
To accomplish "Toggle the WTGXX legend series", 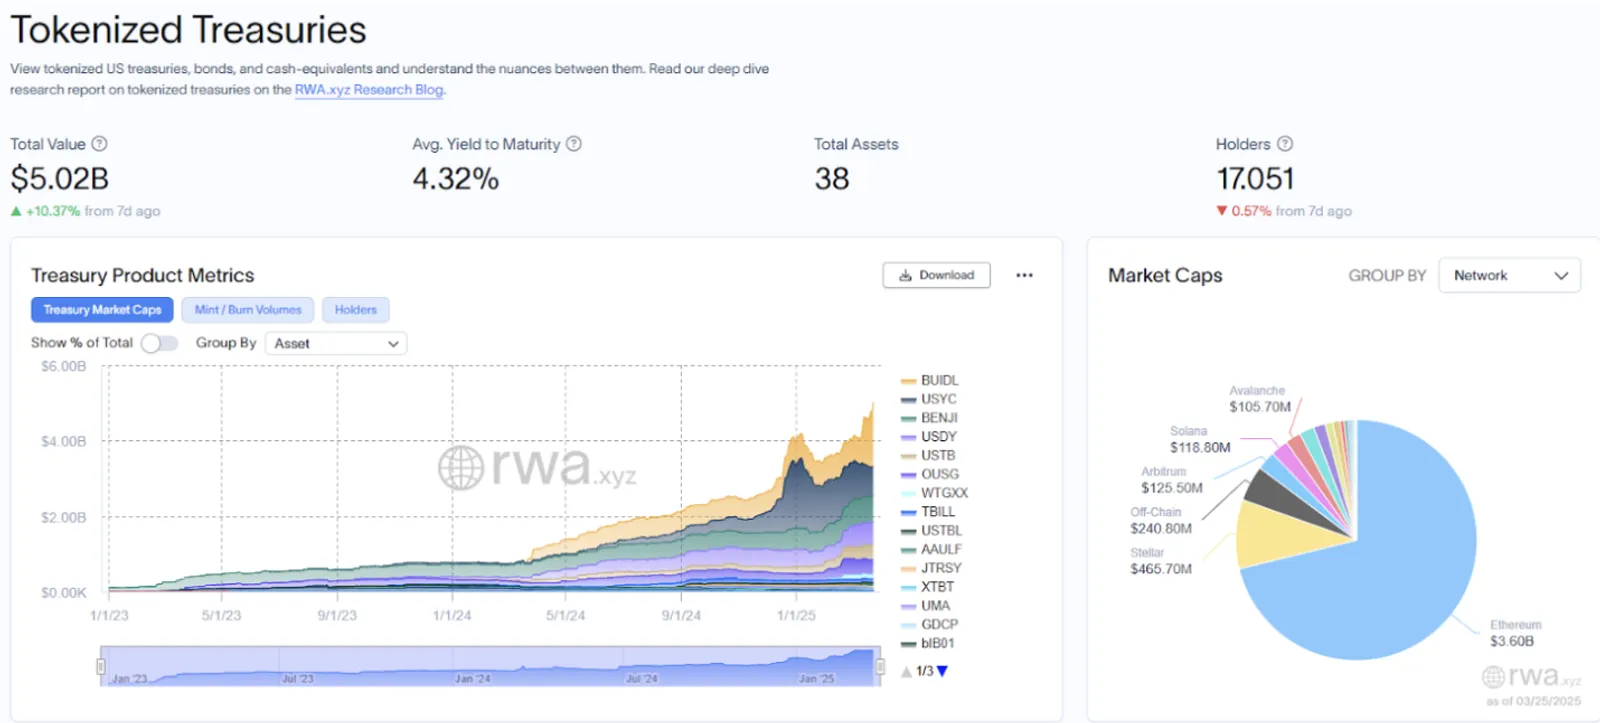I will 934,493.
